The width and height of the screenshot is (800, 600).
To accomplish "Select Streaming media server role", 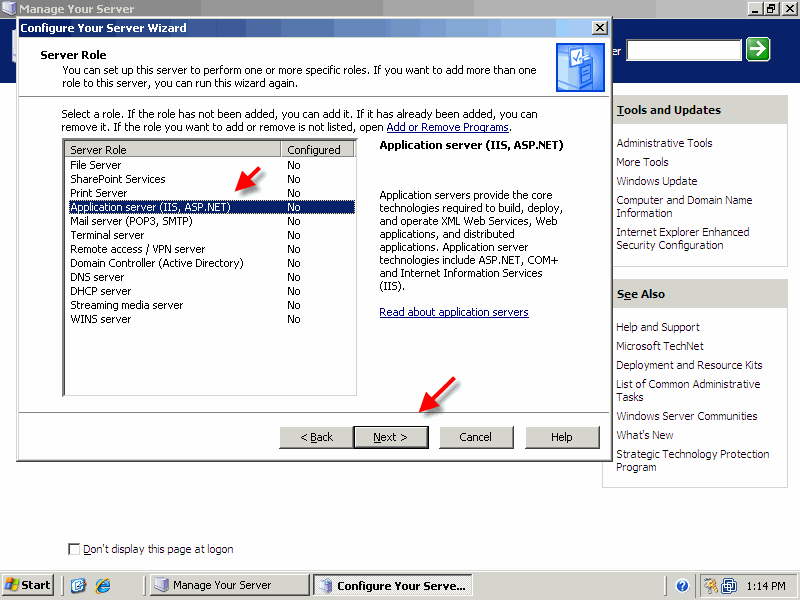I will pyautogui.click(x=211, y=305).
